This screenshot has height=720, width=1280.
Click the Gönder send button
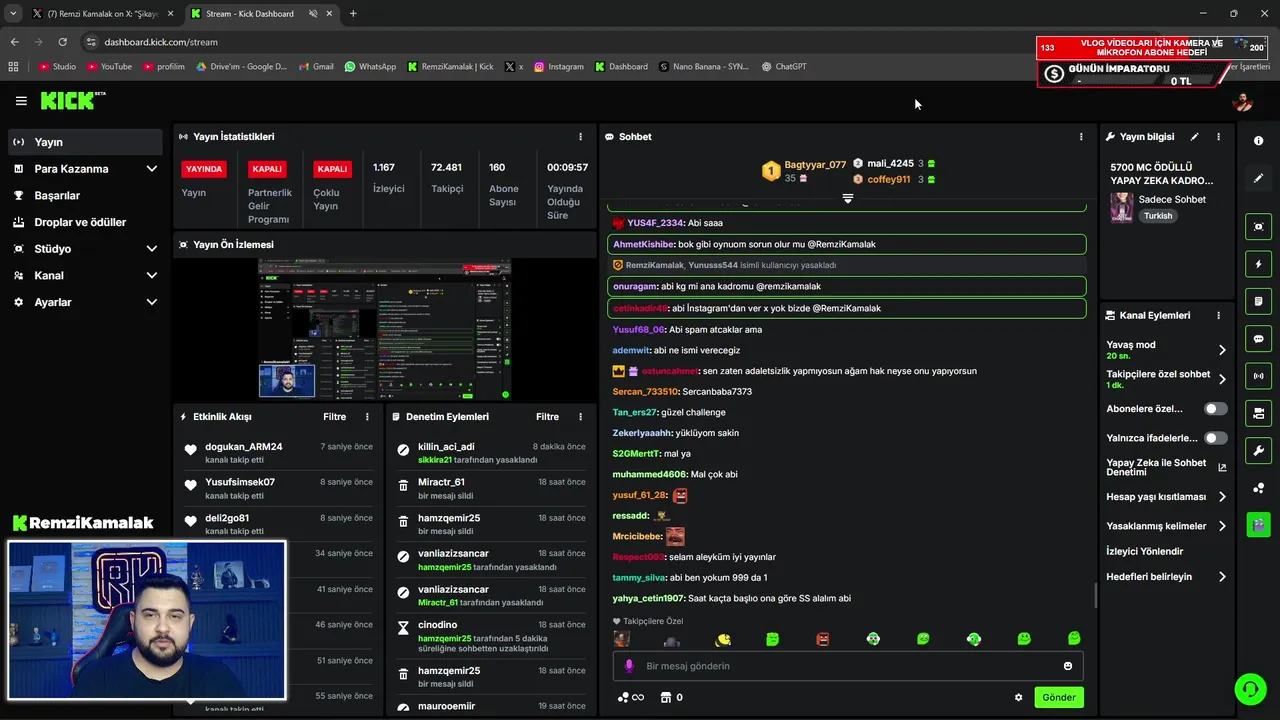[1059, 698]
